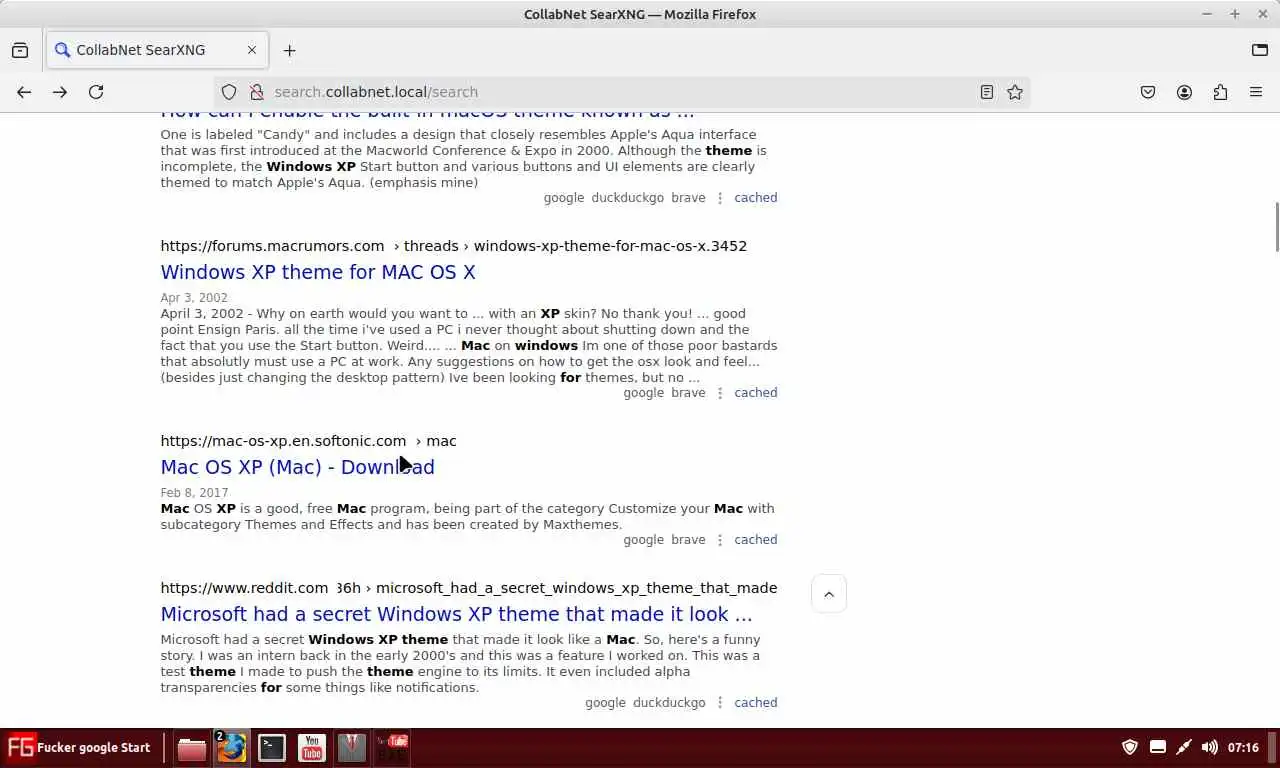Open Windows XP theme for MAC OS X result
Screen dimensions: 1280x768
click(x=318, y=272)
